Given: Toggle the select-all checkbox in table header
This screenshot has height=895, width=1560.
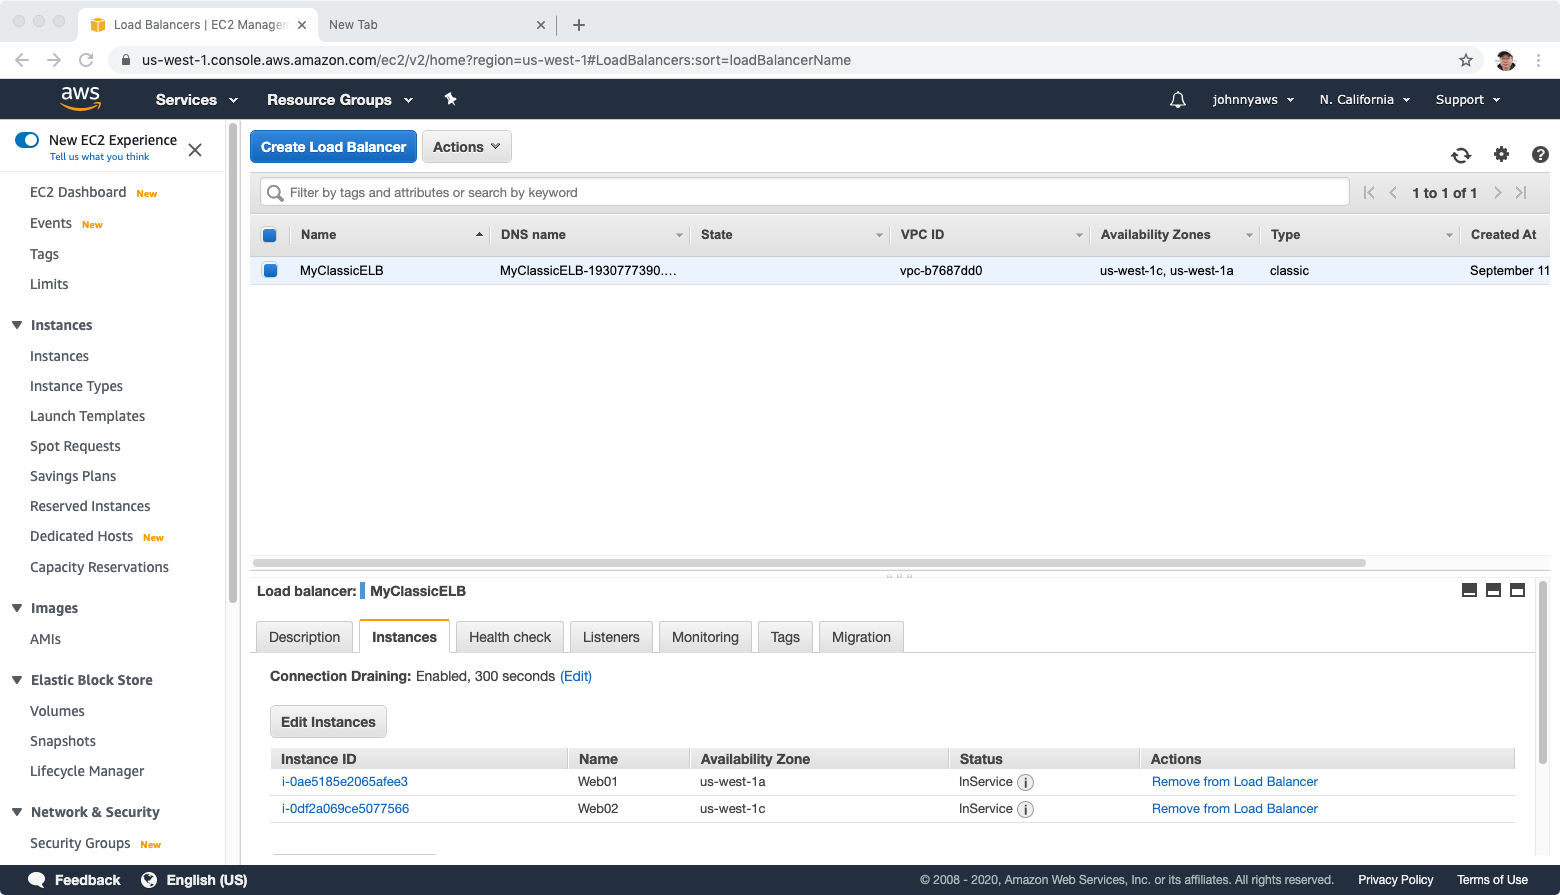Looking at the screenshot, I should click(x=269, y=235).
